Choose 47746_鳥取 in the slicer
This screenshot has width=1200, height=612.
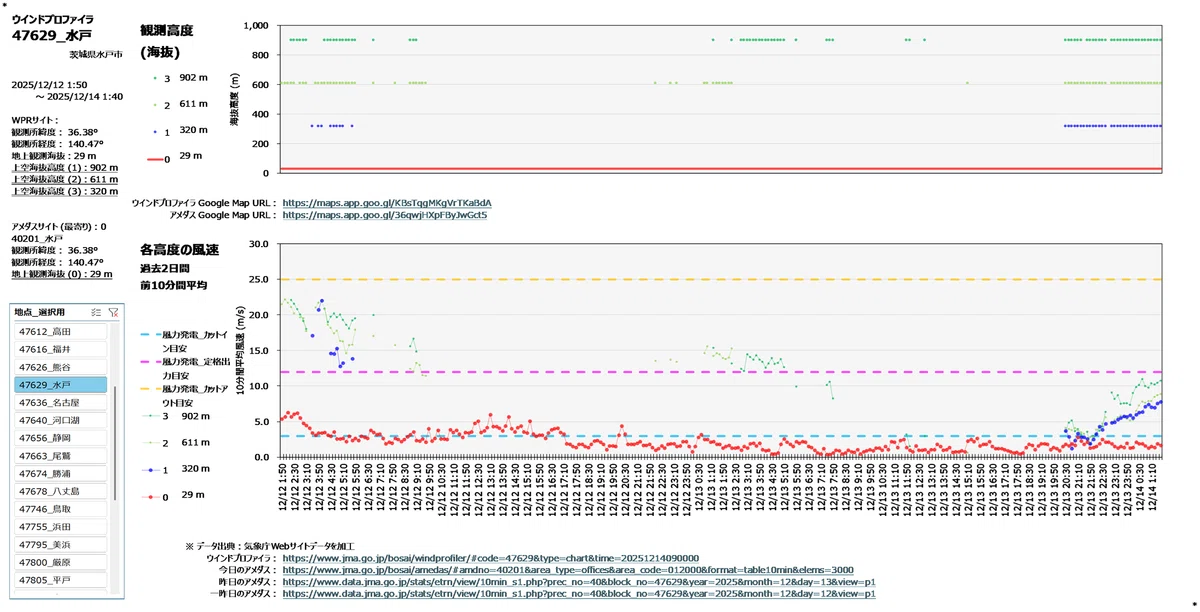[61, 509]
